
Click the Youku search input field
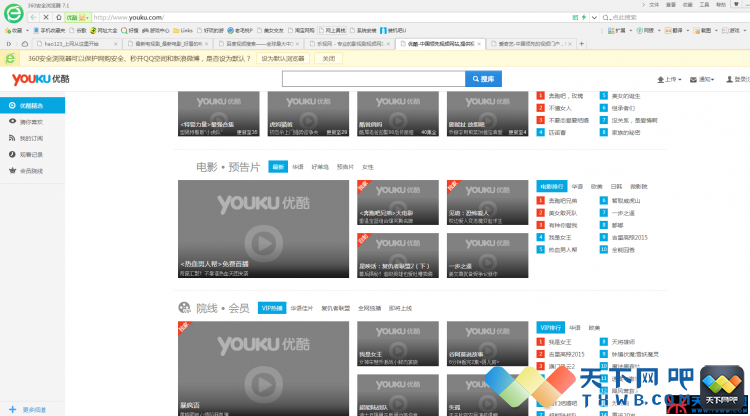pos(373,79)
